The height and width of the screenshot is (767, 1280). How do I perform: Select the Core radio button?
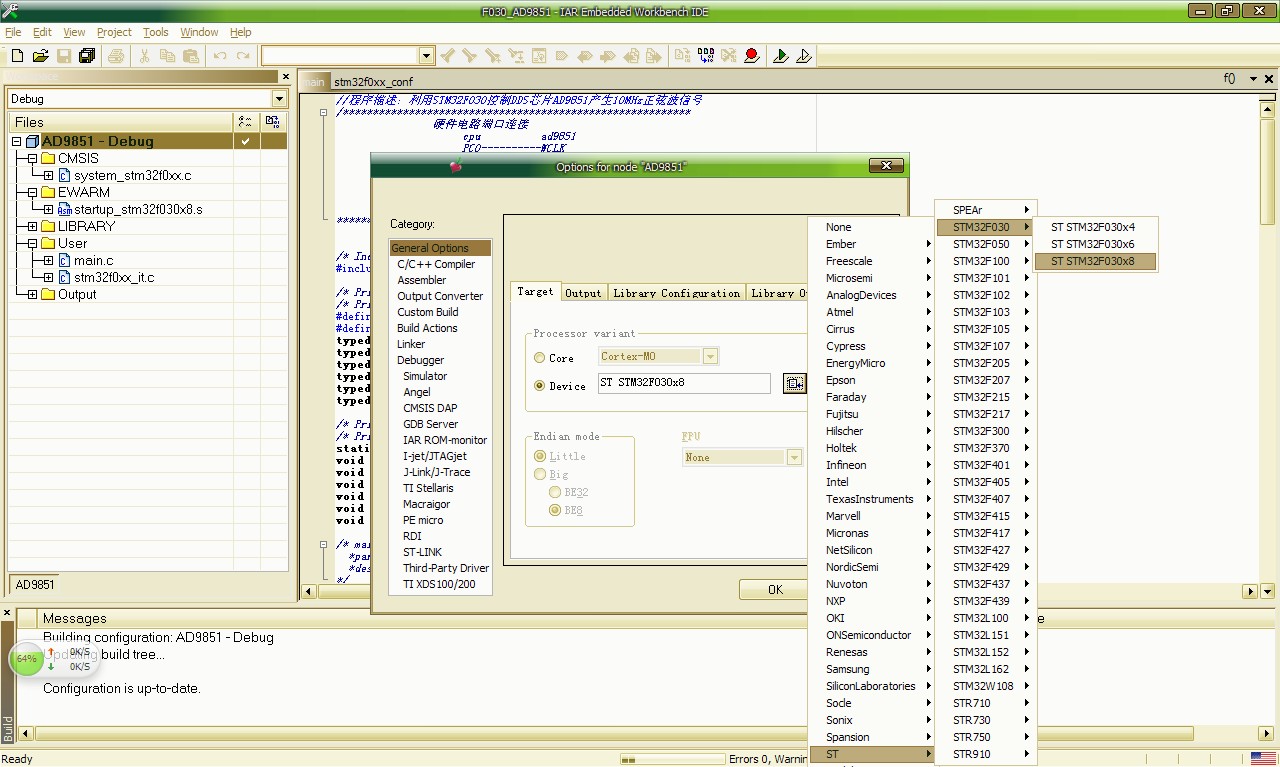tap(540, 357)
